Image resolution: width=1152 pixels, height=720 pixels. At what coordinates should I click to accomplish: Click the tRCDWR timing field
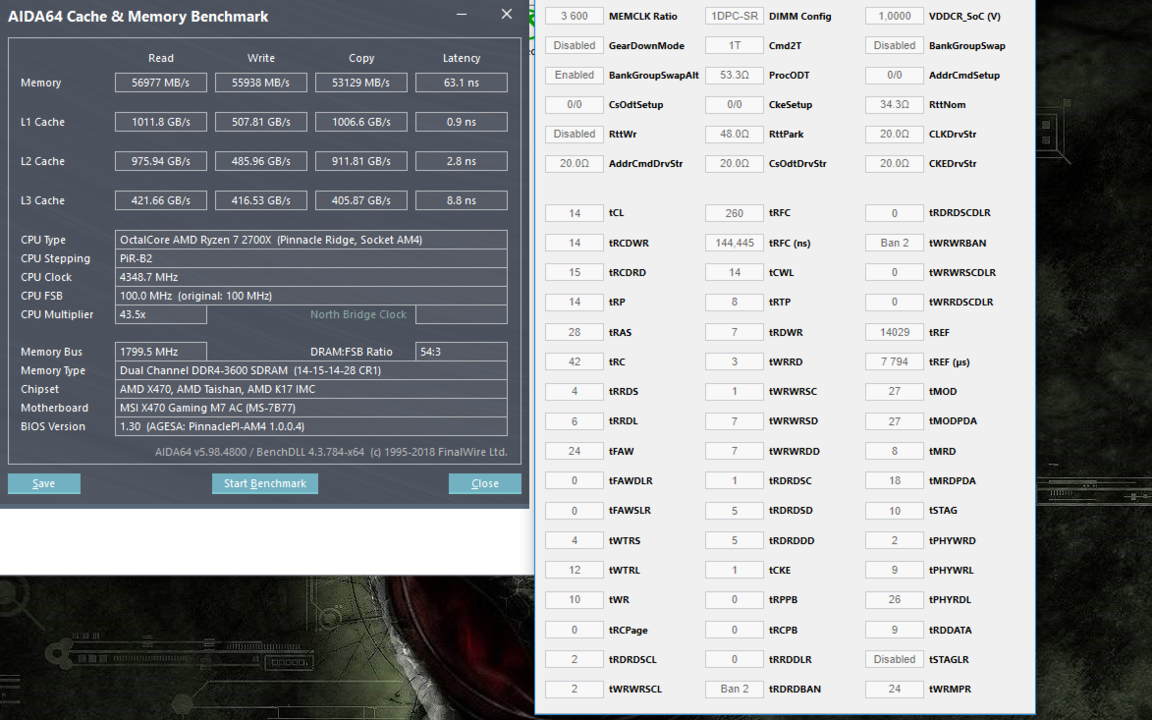(575, 242)
